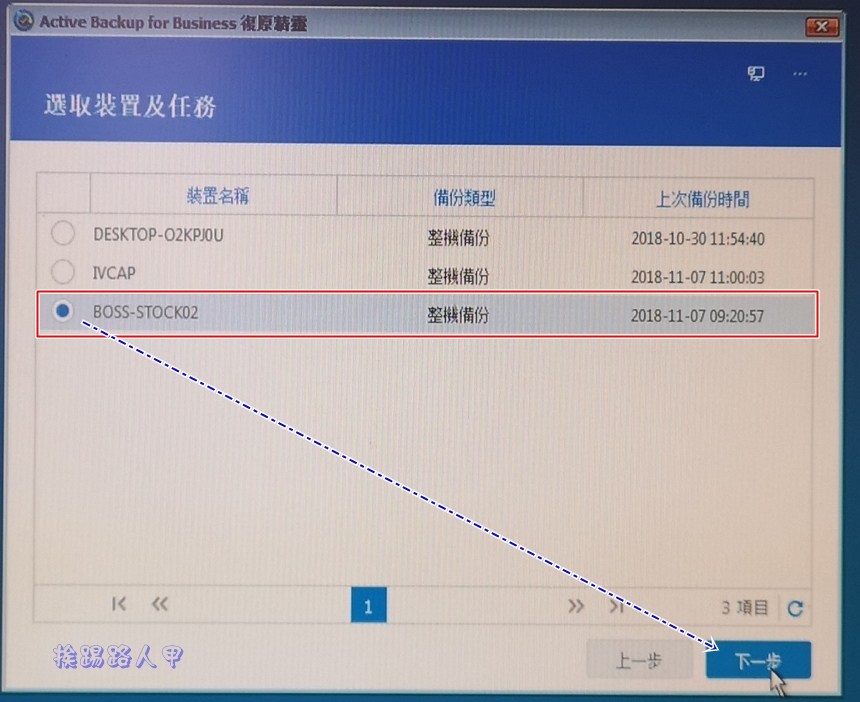Click the Active Backup app logo icon
The height and width of the screenshot is (702, 860).
[24, 21]
